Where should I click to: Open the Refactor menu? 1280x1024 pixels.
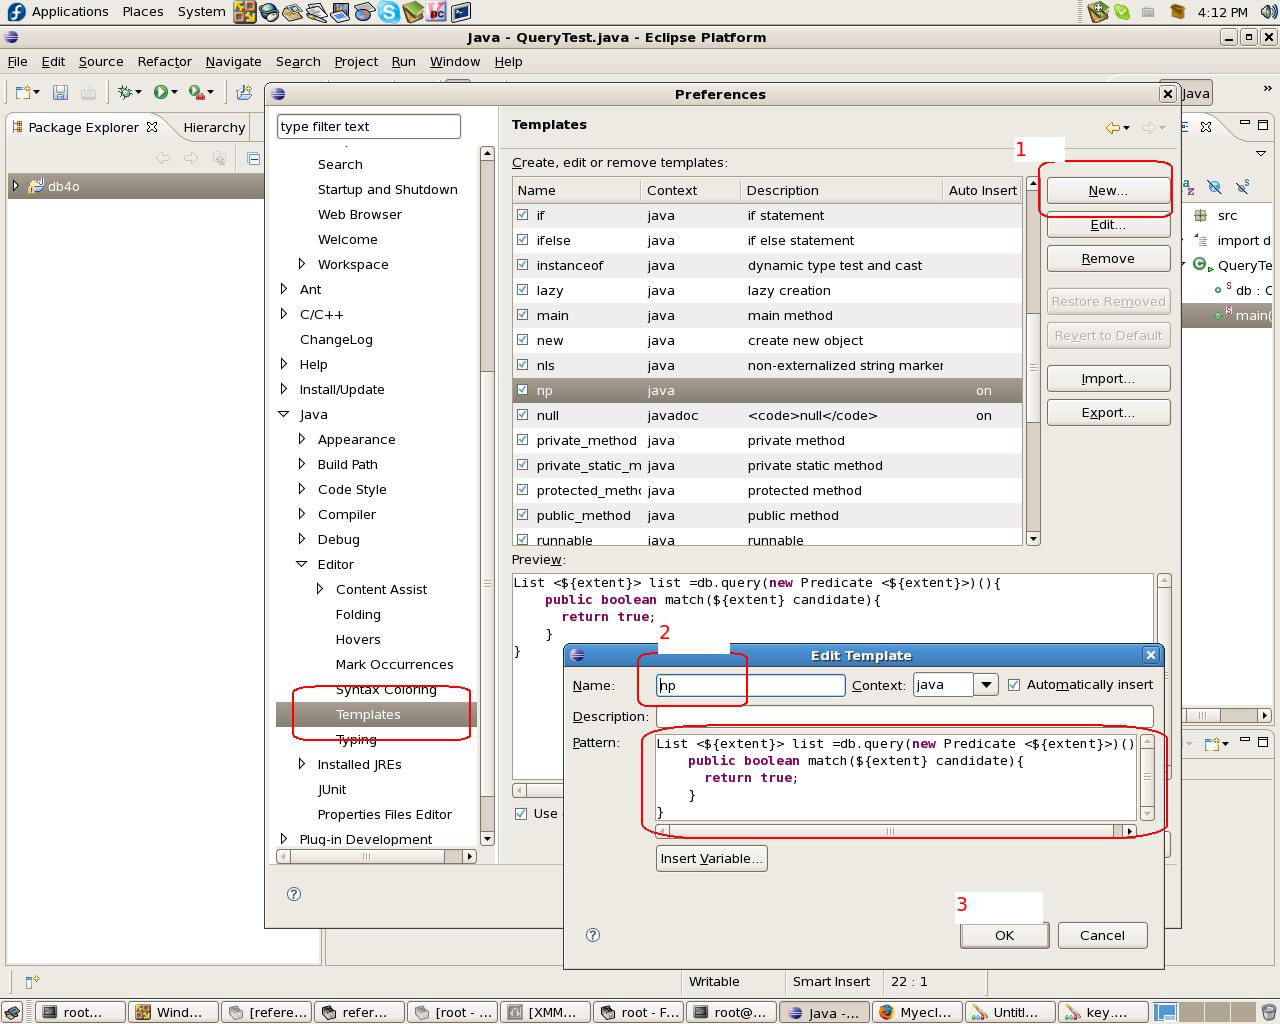tap(164, 61)
